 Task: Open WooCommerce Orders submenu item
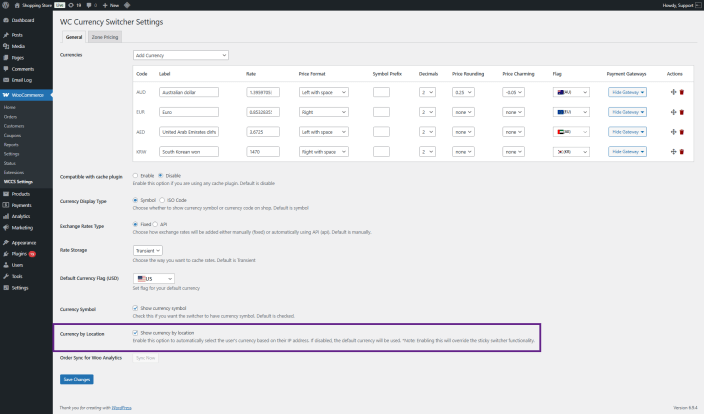(10, 117)
